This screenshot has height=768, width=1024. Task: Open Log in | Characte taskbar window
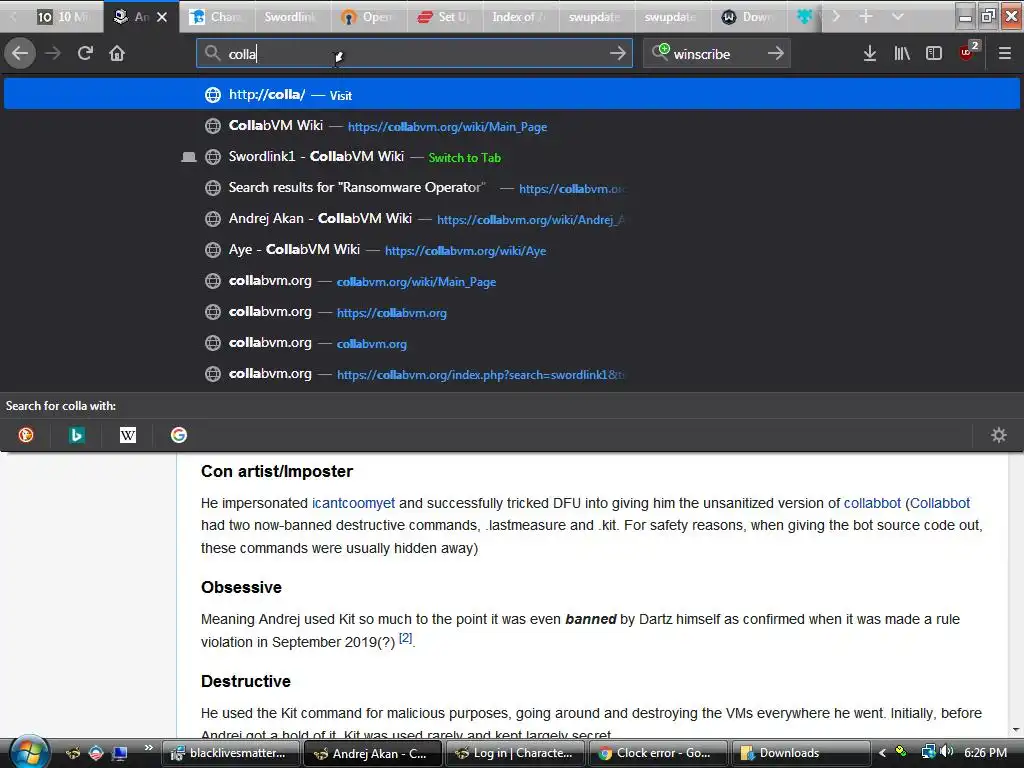[x=516, y=753]
